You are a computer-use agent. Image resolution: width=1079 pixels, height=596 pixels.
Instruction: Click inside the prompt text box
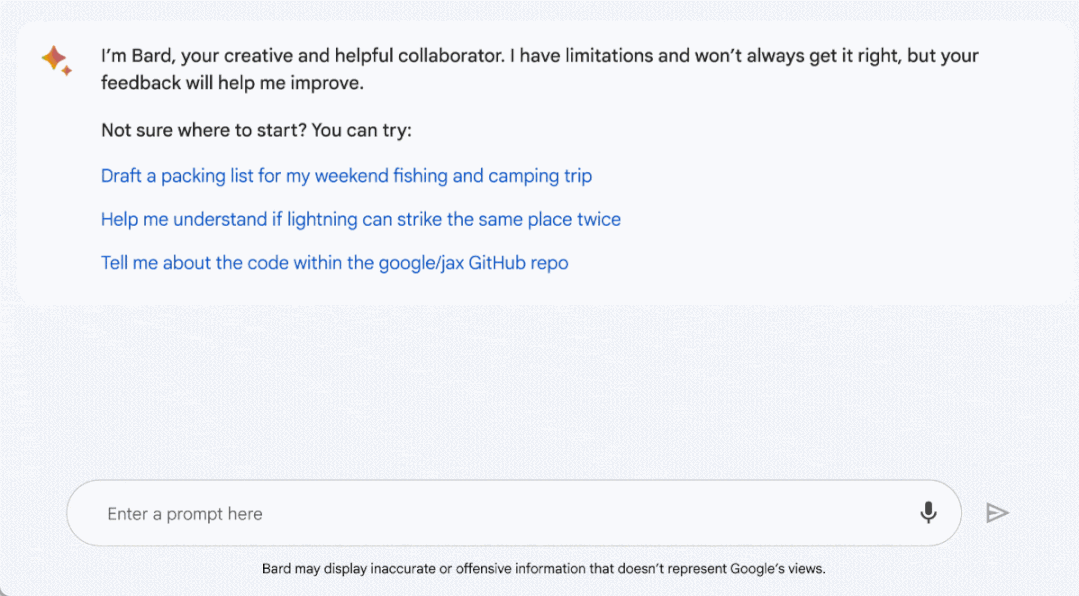[500, 514]
